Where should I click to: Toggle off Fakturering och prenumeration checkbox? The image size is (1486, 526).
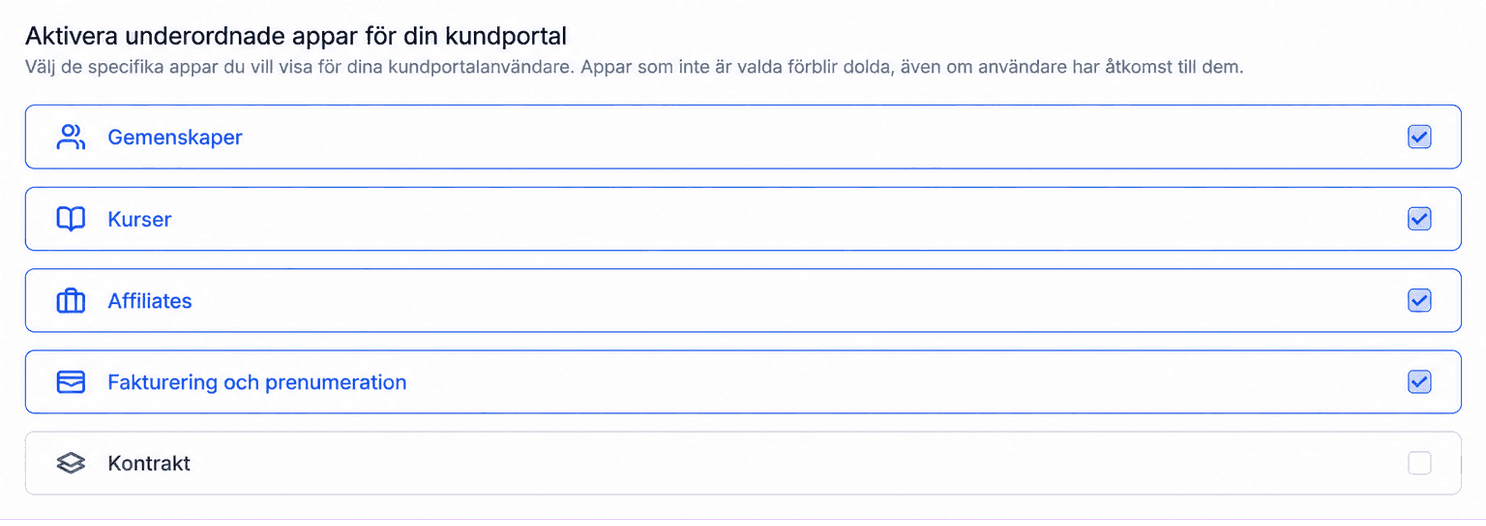coord(1419,382)
